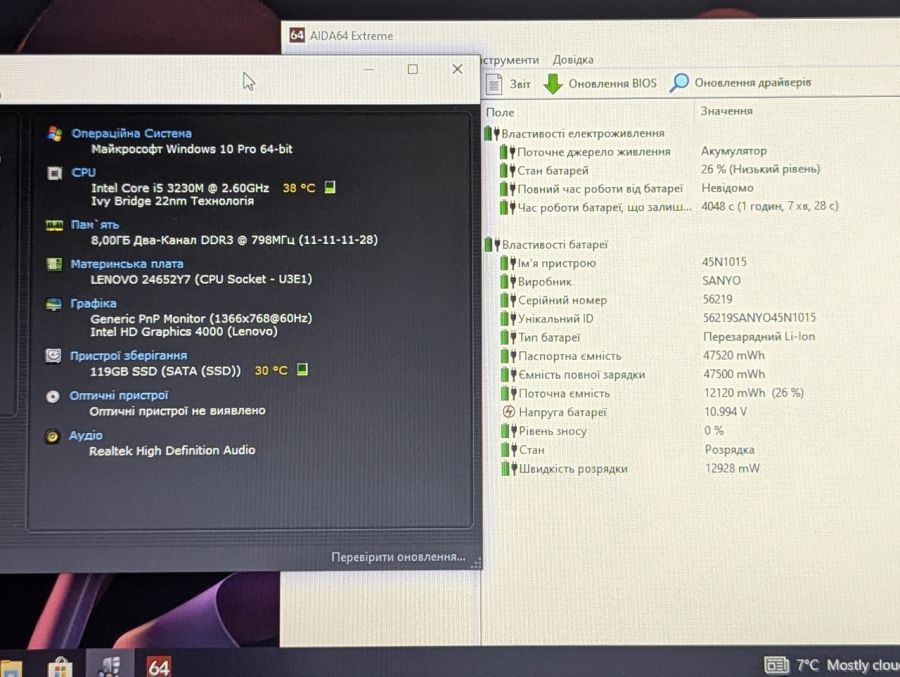900x677 pixels.
Task: Click the Оновлення драйверів magnifier icon
Action: click(679, 83)
